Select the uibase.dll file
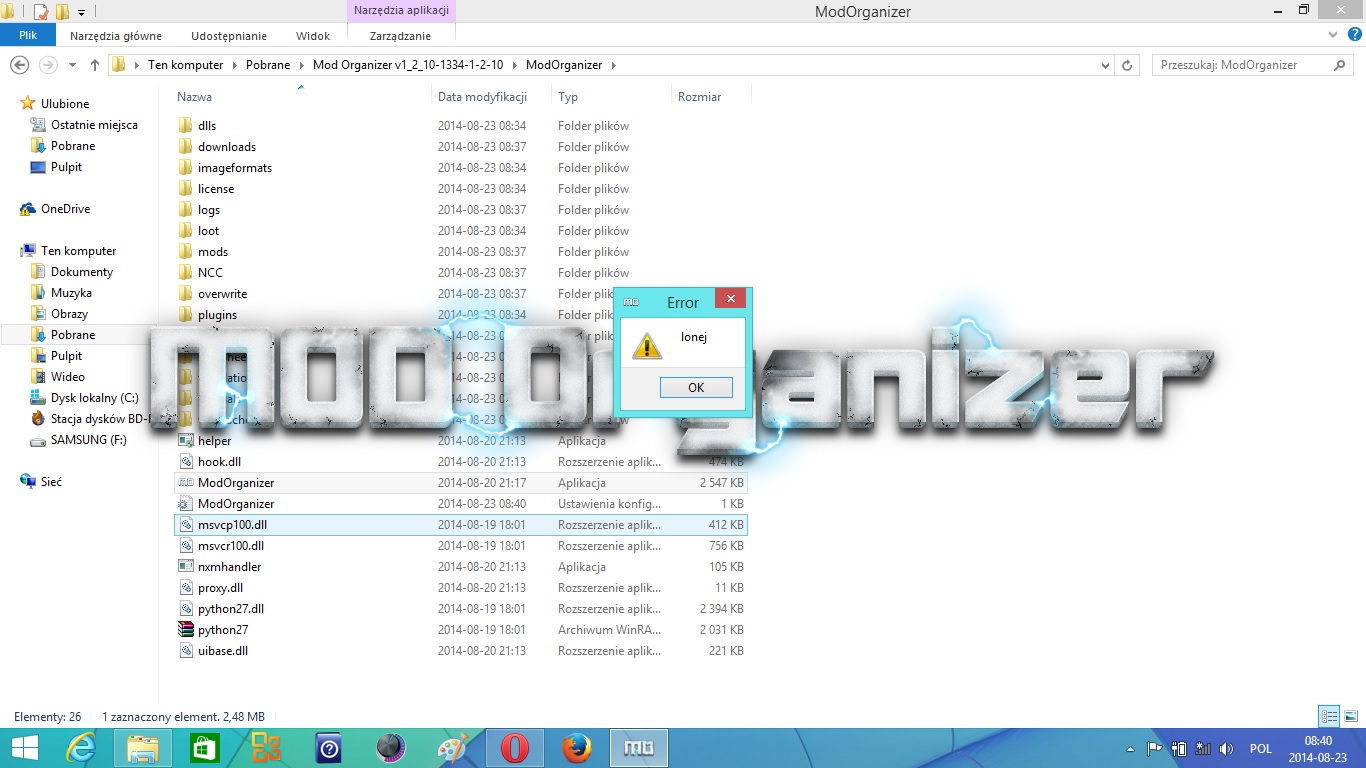 point(460,651)
